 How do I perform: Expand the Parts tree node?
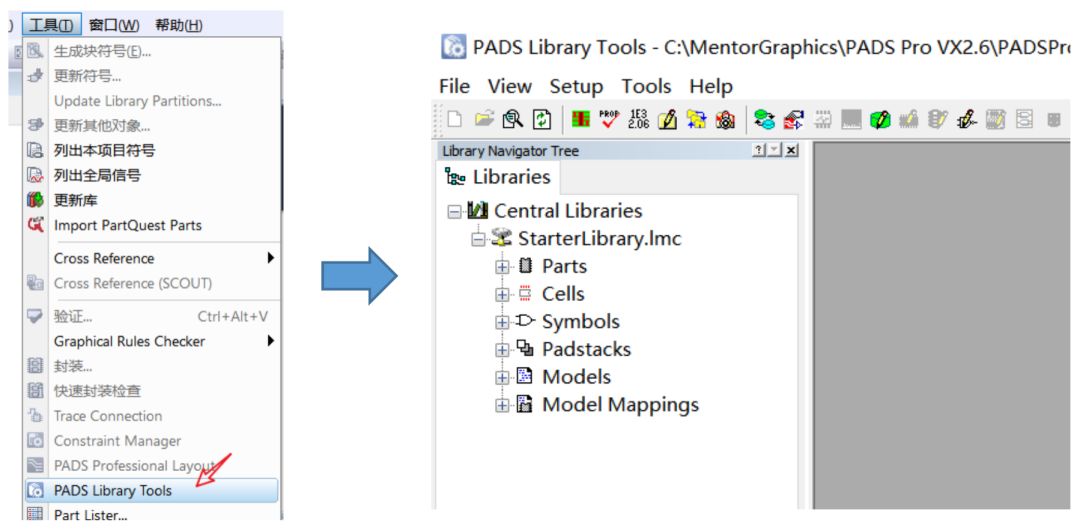502,267
